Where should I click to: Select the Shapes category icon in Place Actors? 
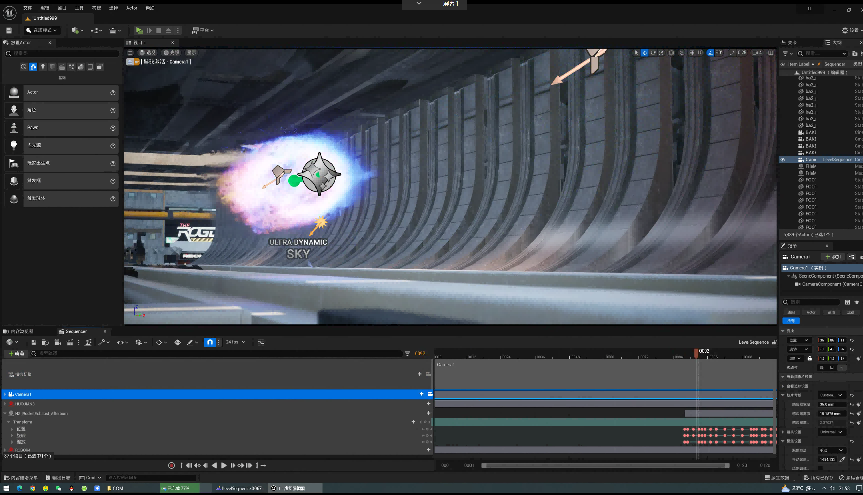coord(53,67)
